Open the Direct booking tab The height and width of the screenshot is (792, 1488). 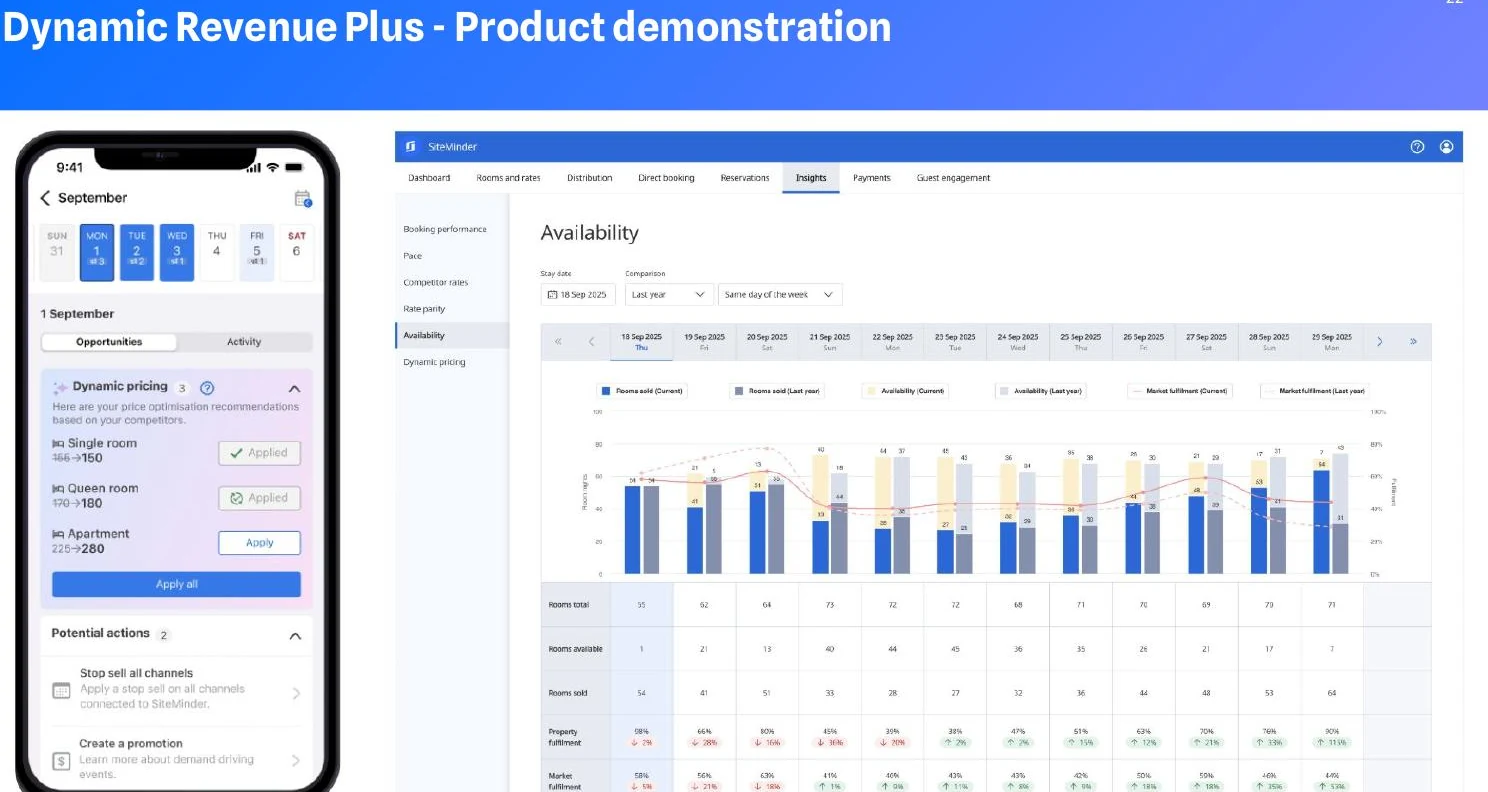(x=666, y=178)
